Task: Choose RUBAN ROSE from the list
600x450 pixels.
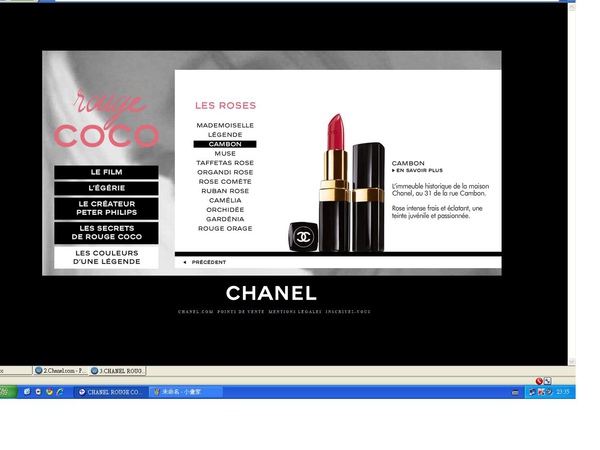Action: tap(225, 191)
